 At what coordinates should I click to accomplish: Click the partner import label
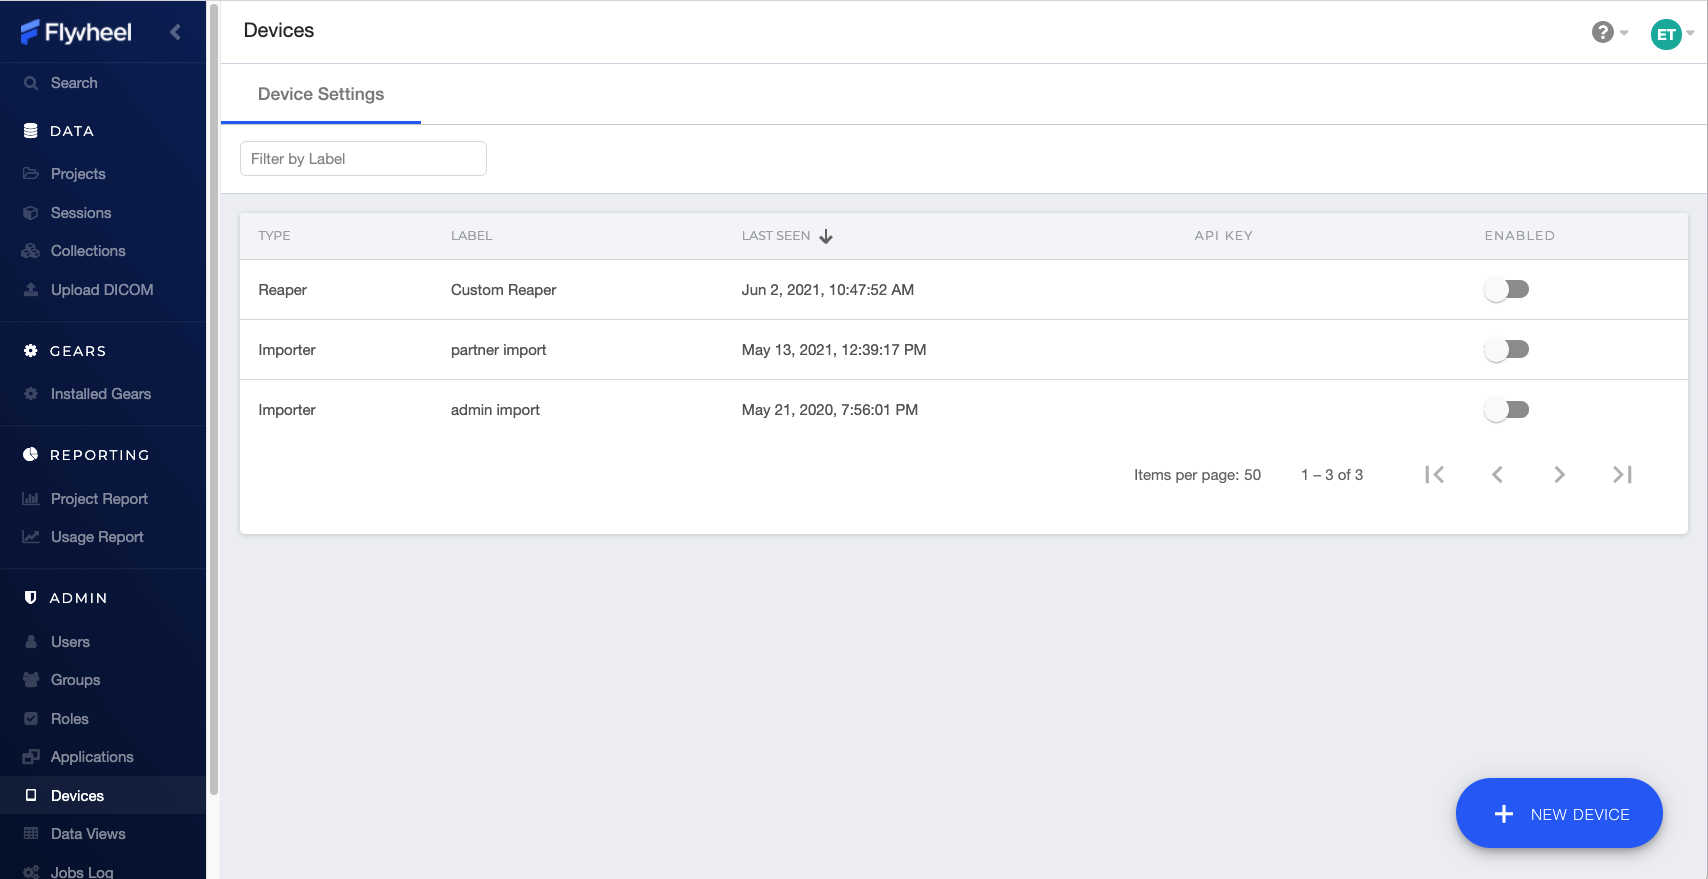click(x=498, y=350)
